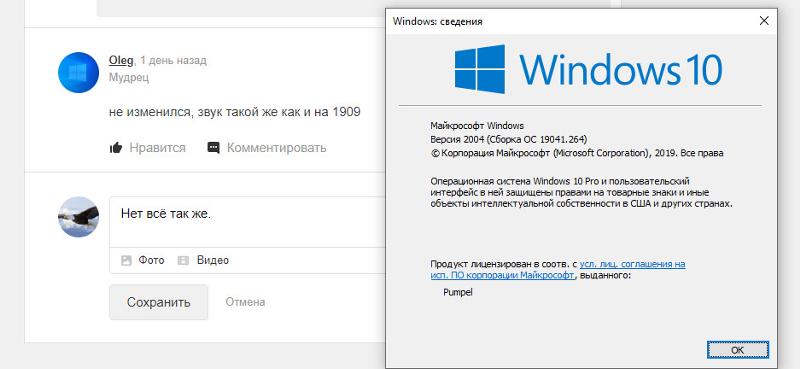Screen dimensions: 800x369
Task: Attach a photo via the Фото label
Action: (x=152, y=260)
